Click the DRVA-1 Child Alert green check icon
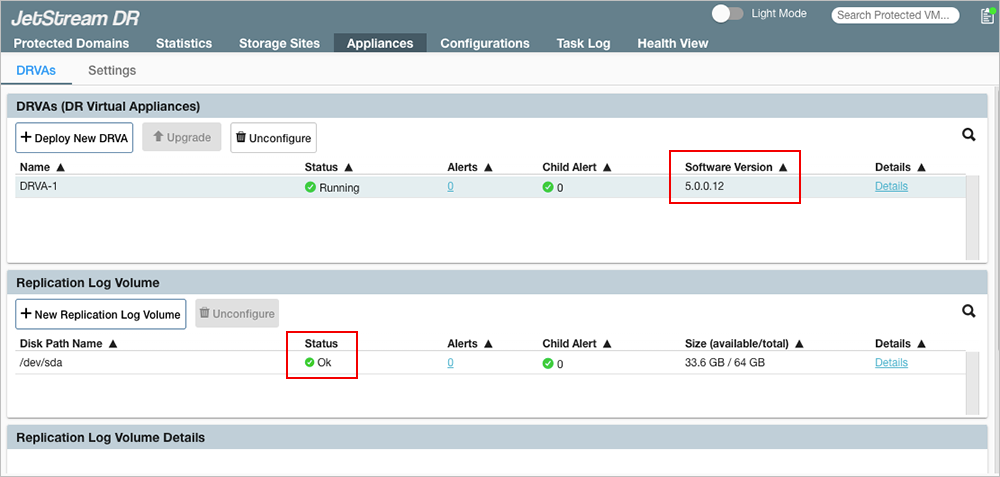Image resolution: width=1000 pixels, height=477 pixels. [x=548, y=187]
